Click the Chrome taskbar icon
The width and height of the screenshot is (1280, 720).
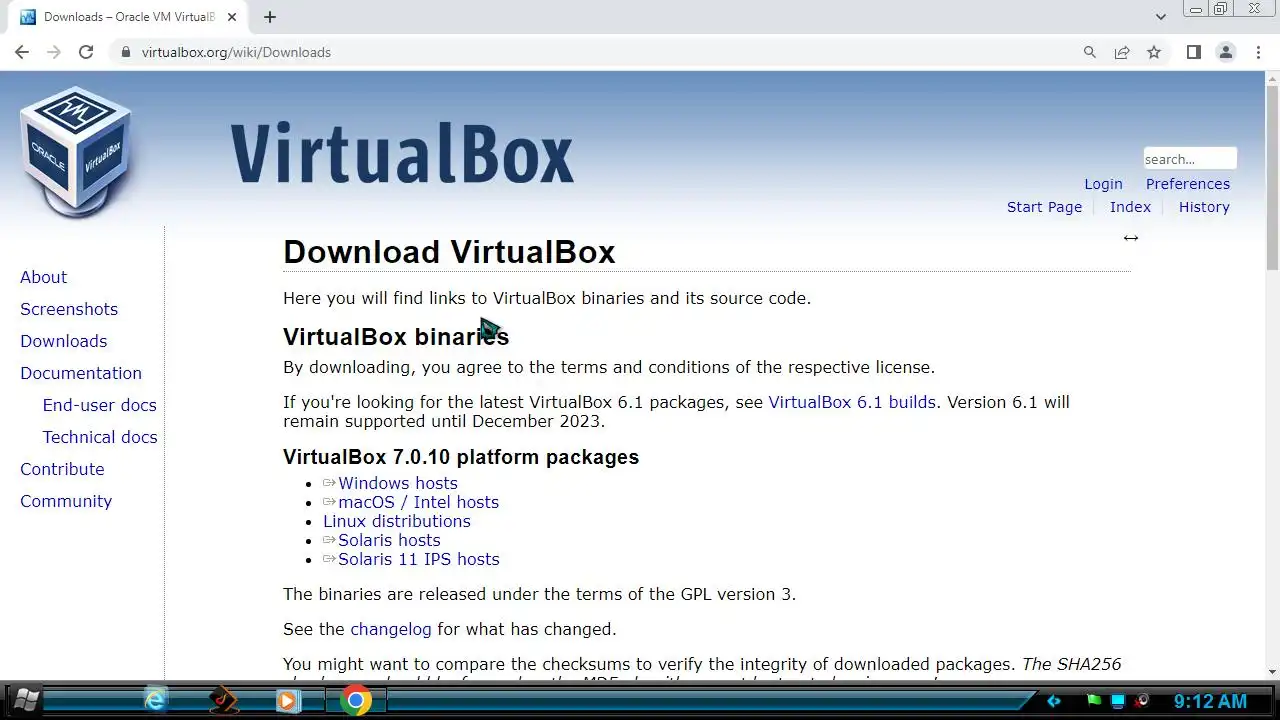355,701
